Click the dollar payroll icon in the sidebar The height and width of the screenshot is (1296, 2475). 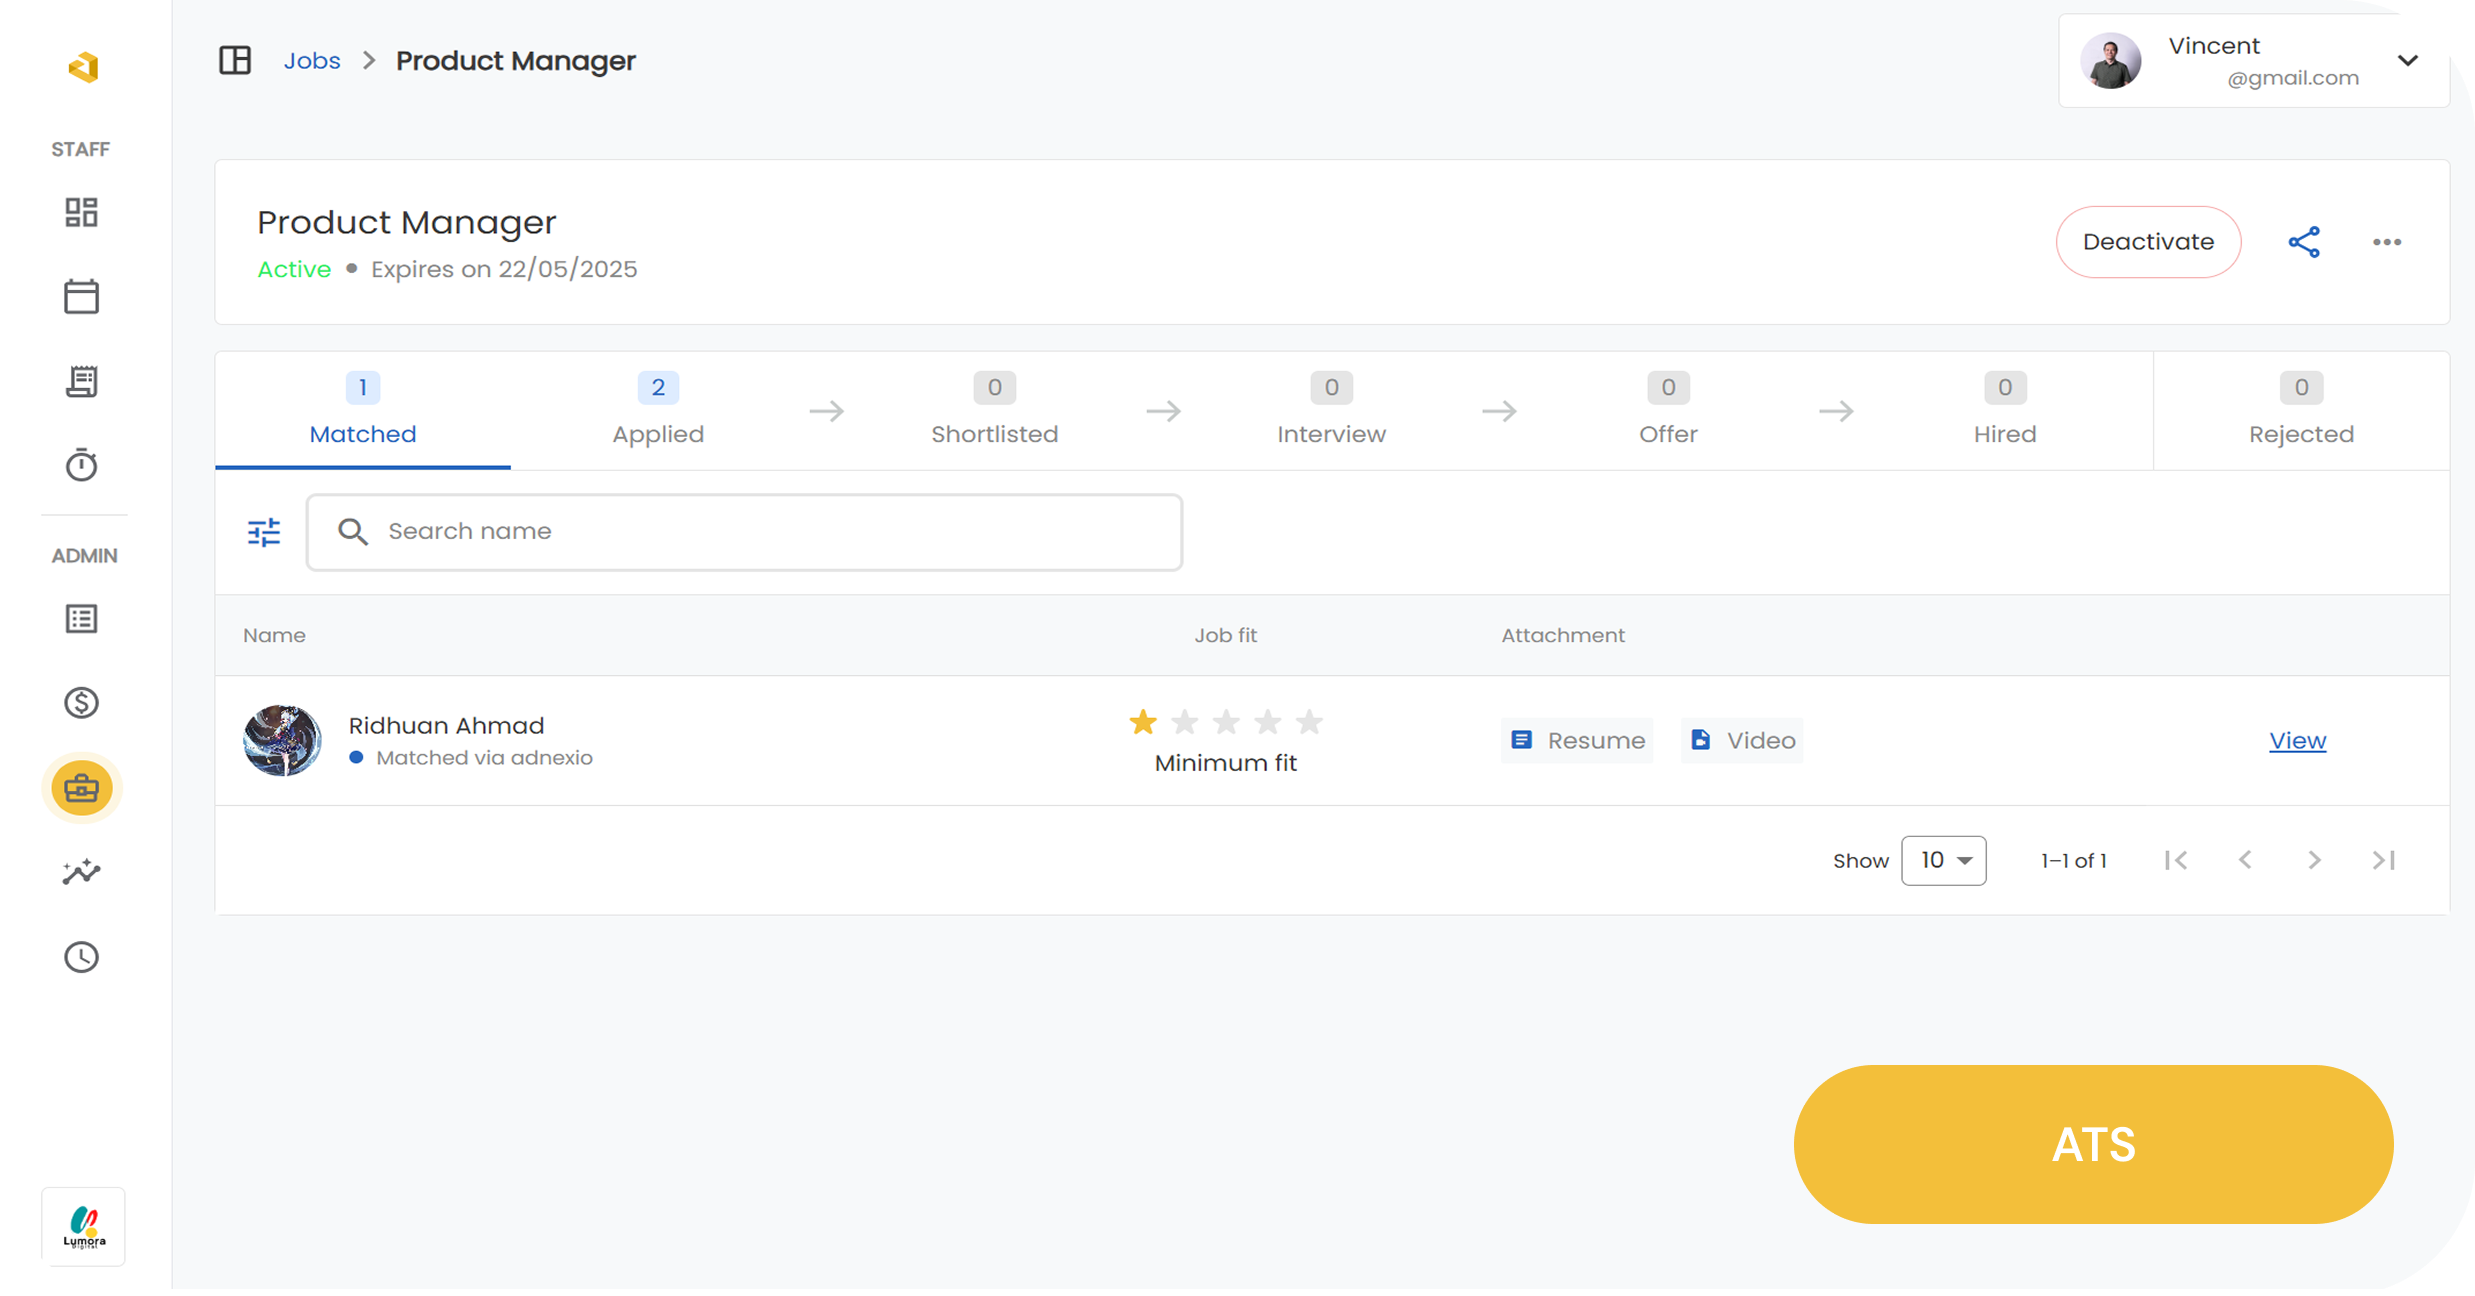point(81,703)
